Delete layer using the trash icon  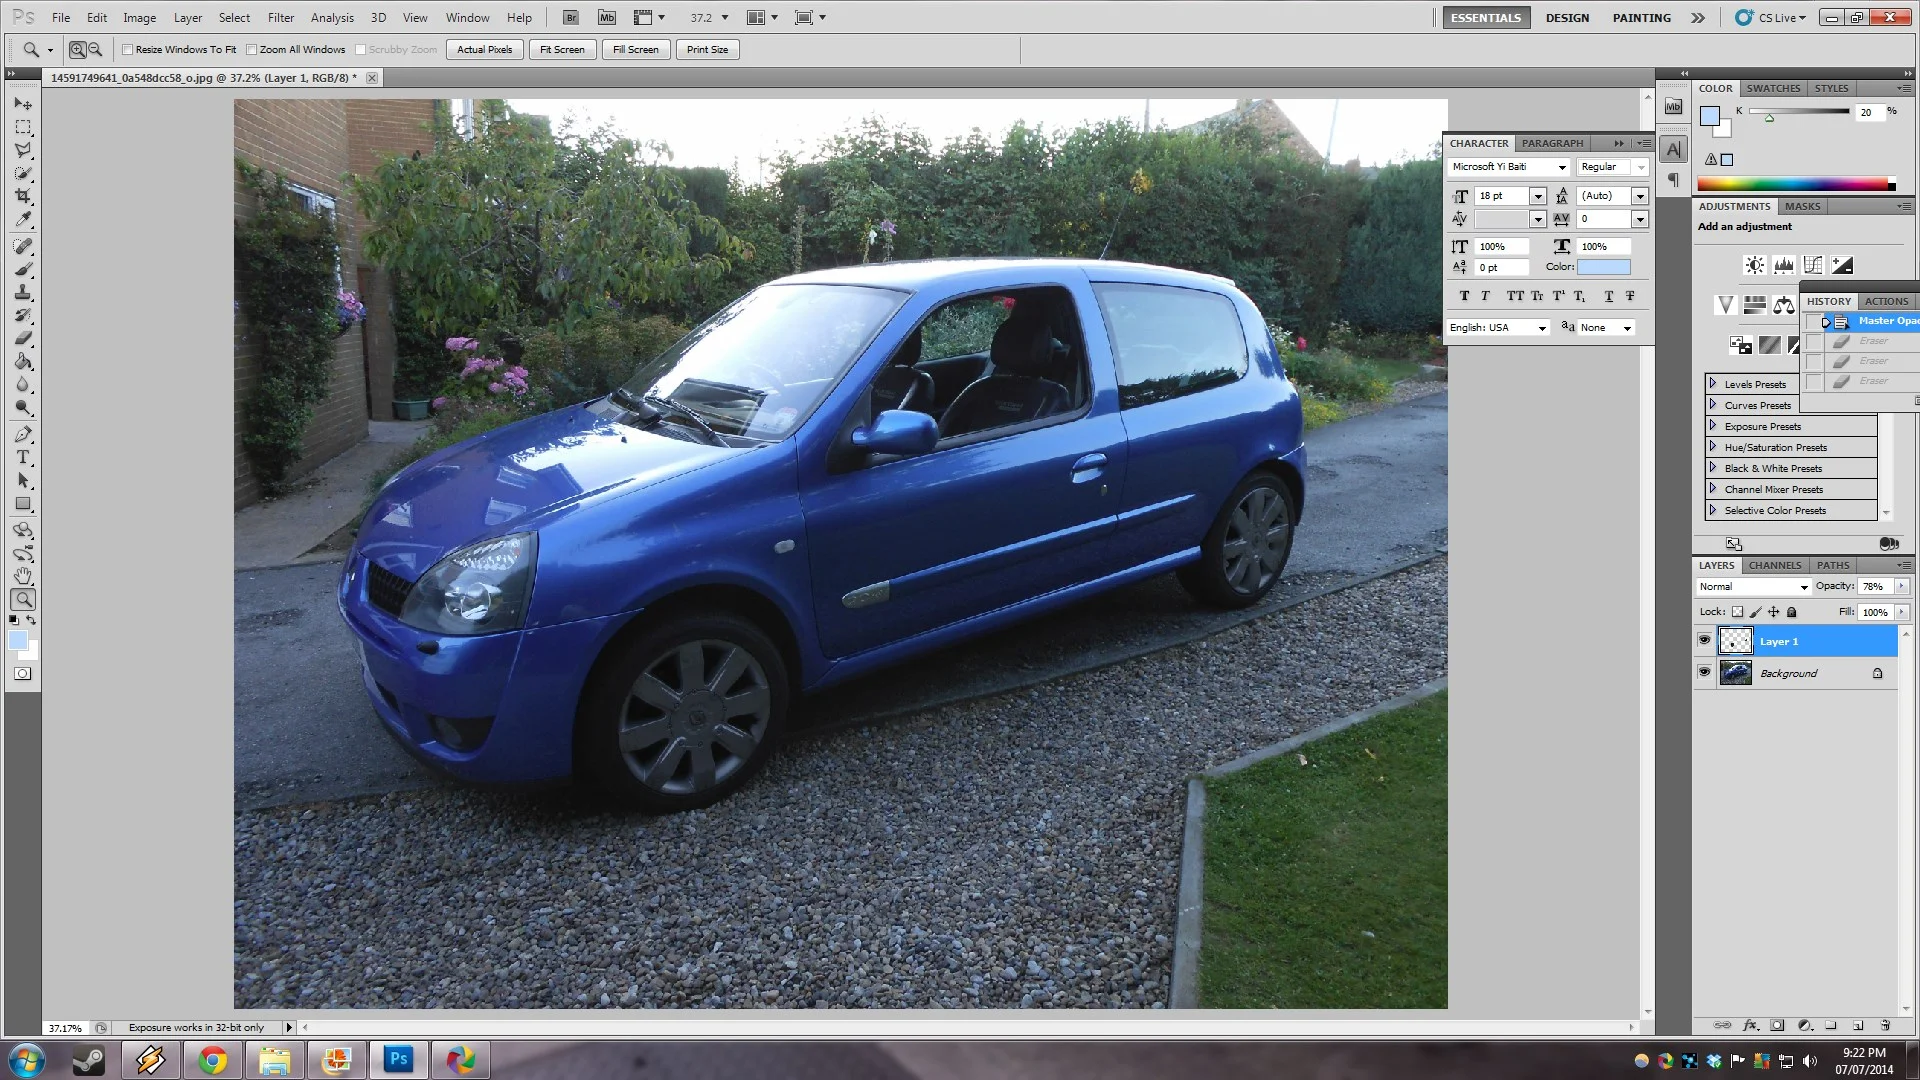click(1885, 1025)
